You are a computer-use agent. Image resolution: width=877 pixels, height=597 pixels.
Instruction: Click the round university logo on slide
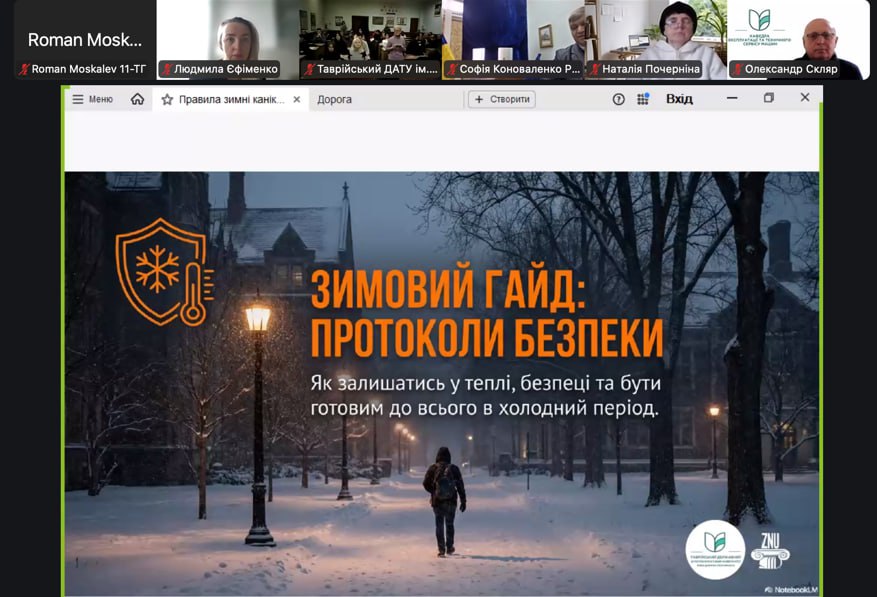(715, 549)
